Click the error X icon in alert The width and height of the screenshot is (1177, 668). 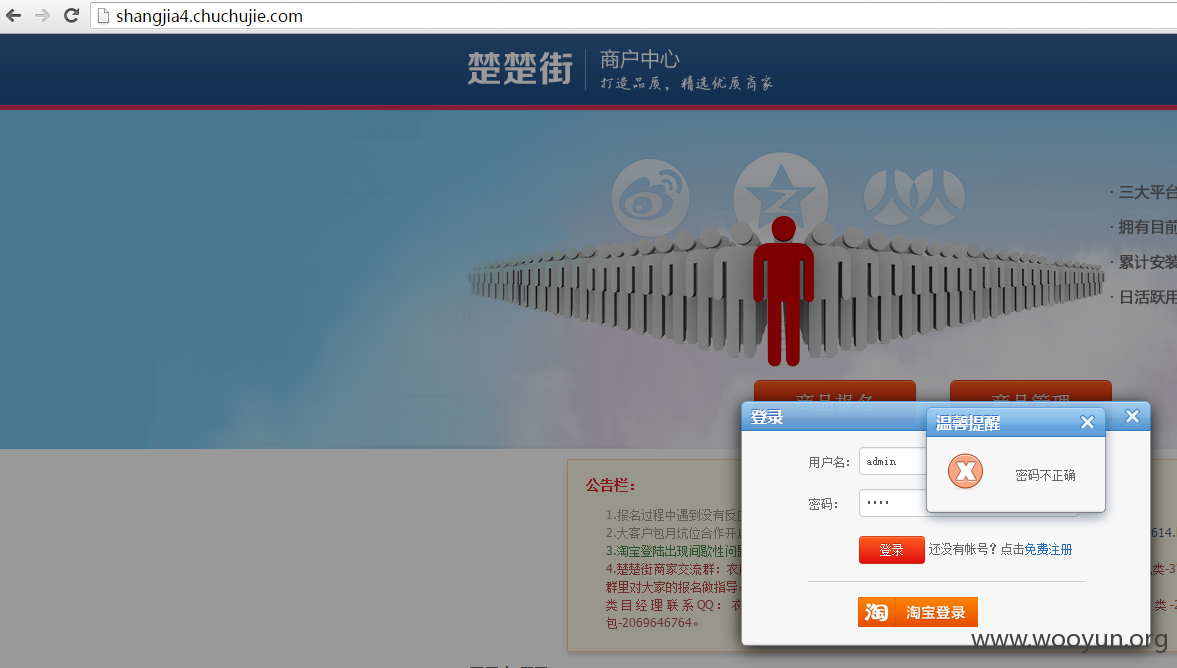pos(965,471)
